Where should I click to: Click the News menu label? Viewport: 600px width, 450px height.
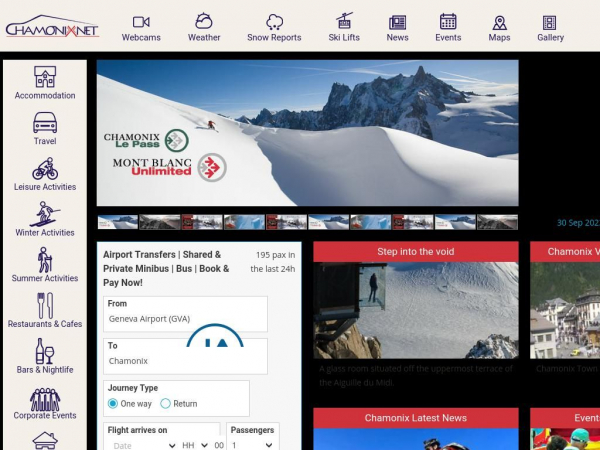point(397,38)
